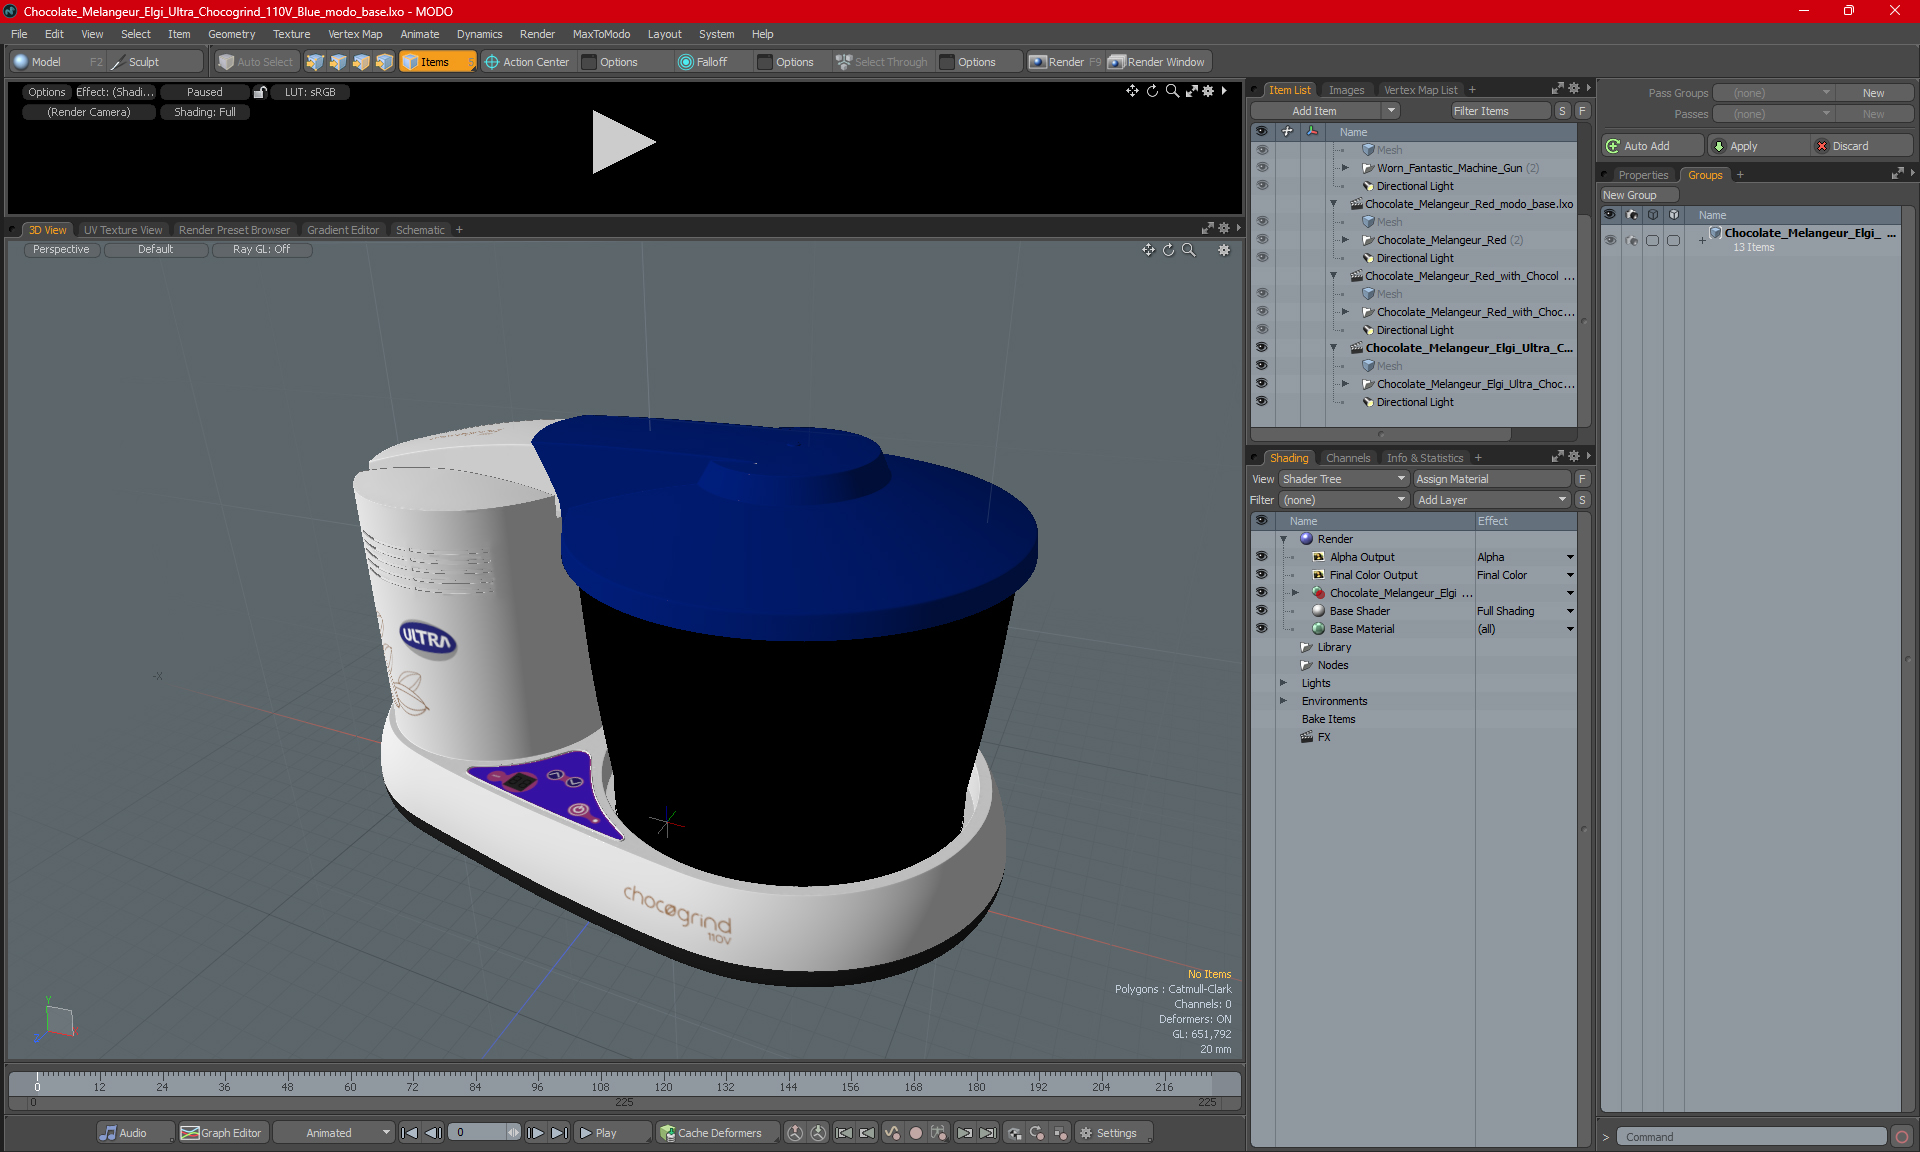This screenshot has height=1152, width=1920.
Task: Select Edges selection mode icon
Action: coord(338,62)
